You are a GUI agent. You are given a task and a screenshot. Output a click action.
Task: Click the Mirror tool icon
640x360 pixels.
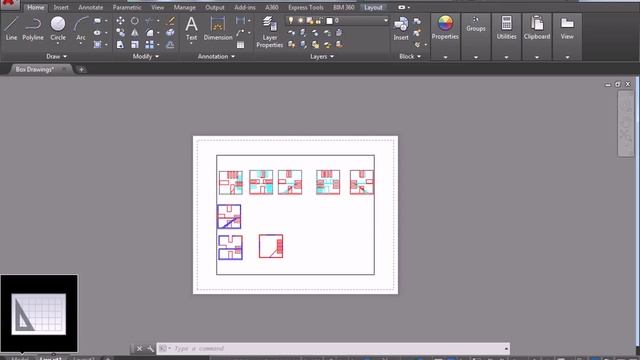click(x=135, y=33)
